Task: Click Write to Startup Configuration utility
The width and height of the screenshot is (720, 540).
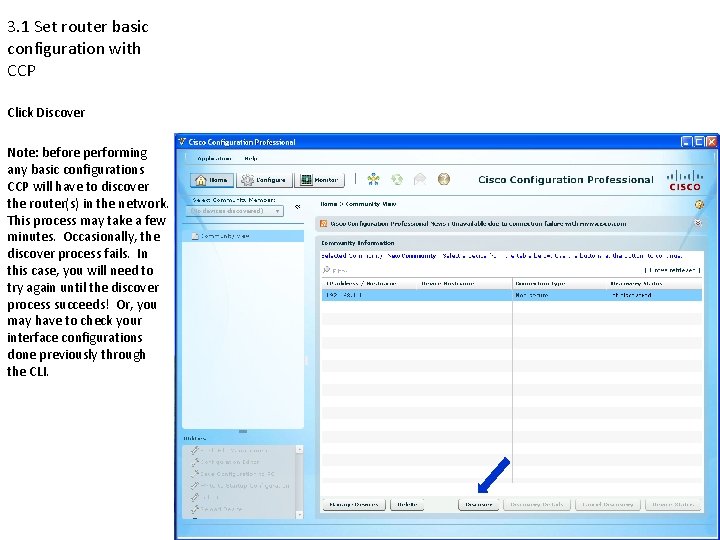Action: click(x=245, y=485)
